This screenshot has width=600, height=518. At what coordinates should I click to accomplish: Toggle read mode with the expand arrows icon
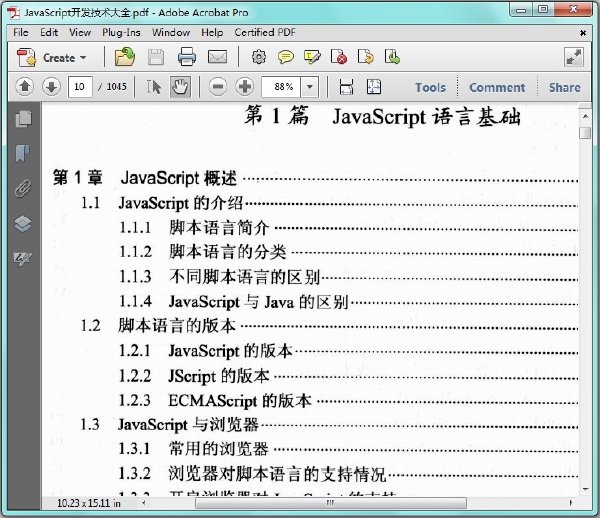pos(574,58)
